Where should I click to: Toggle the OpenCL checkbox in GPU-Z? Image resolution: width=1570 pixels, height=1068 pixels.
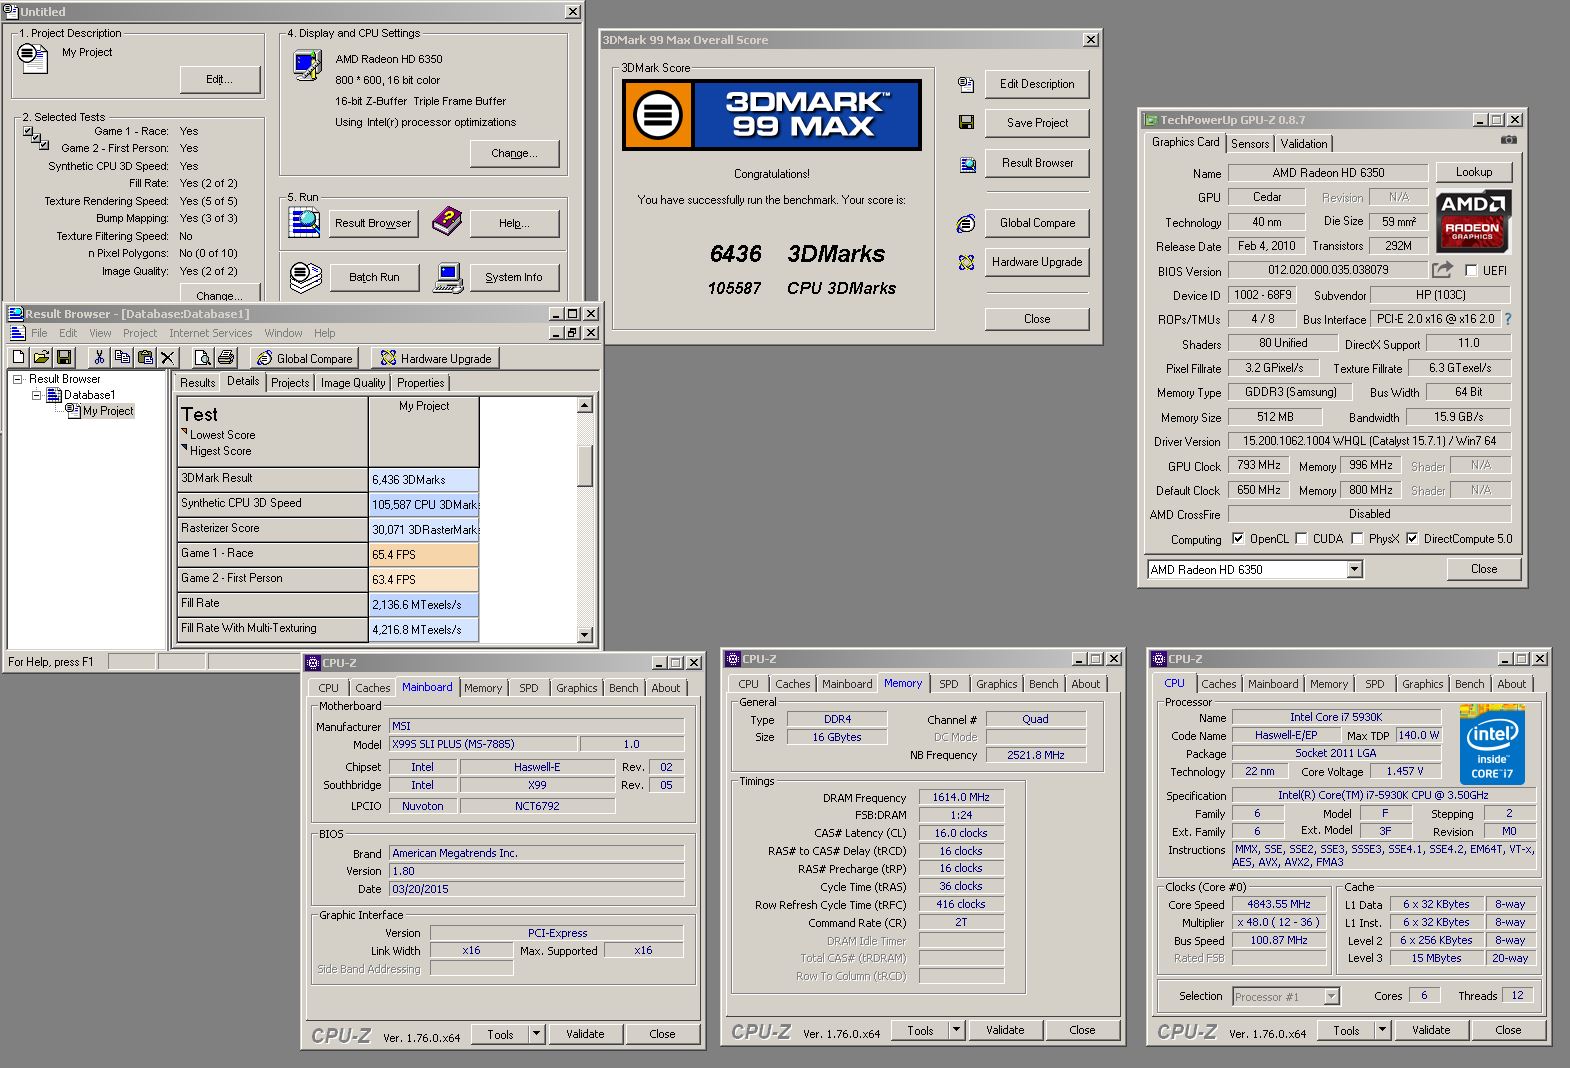(1238, 538)
